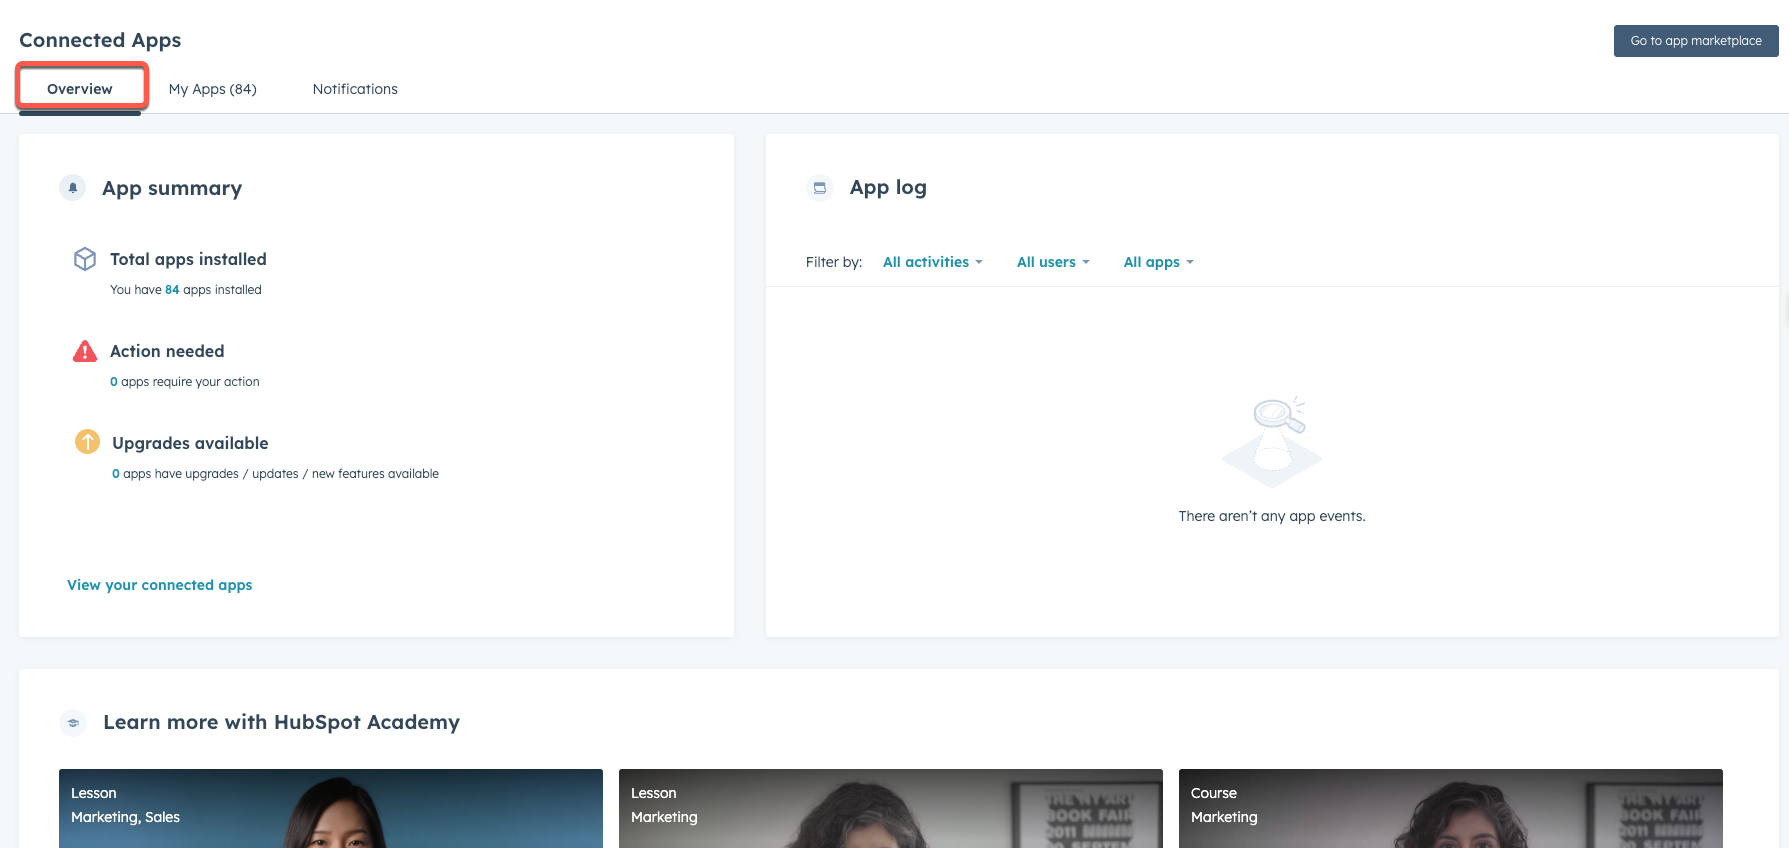The image size is (1789, 848).
Task: Click the HubSpot Academy graduation cap icon
Action: (73, 722)
